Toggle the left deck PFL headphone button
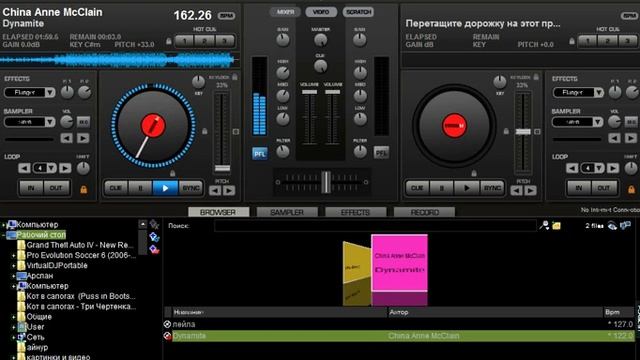The image size is (640, 360). pos(260,154)
